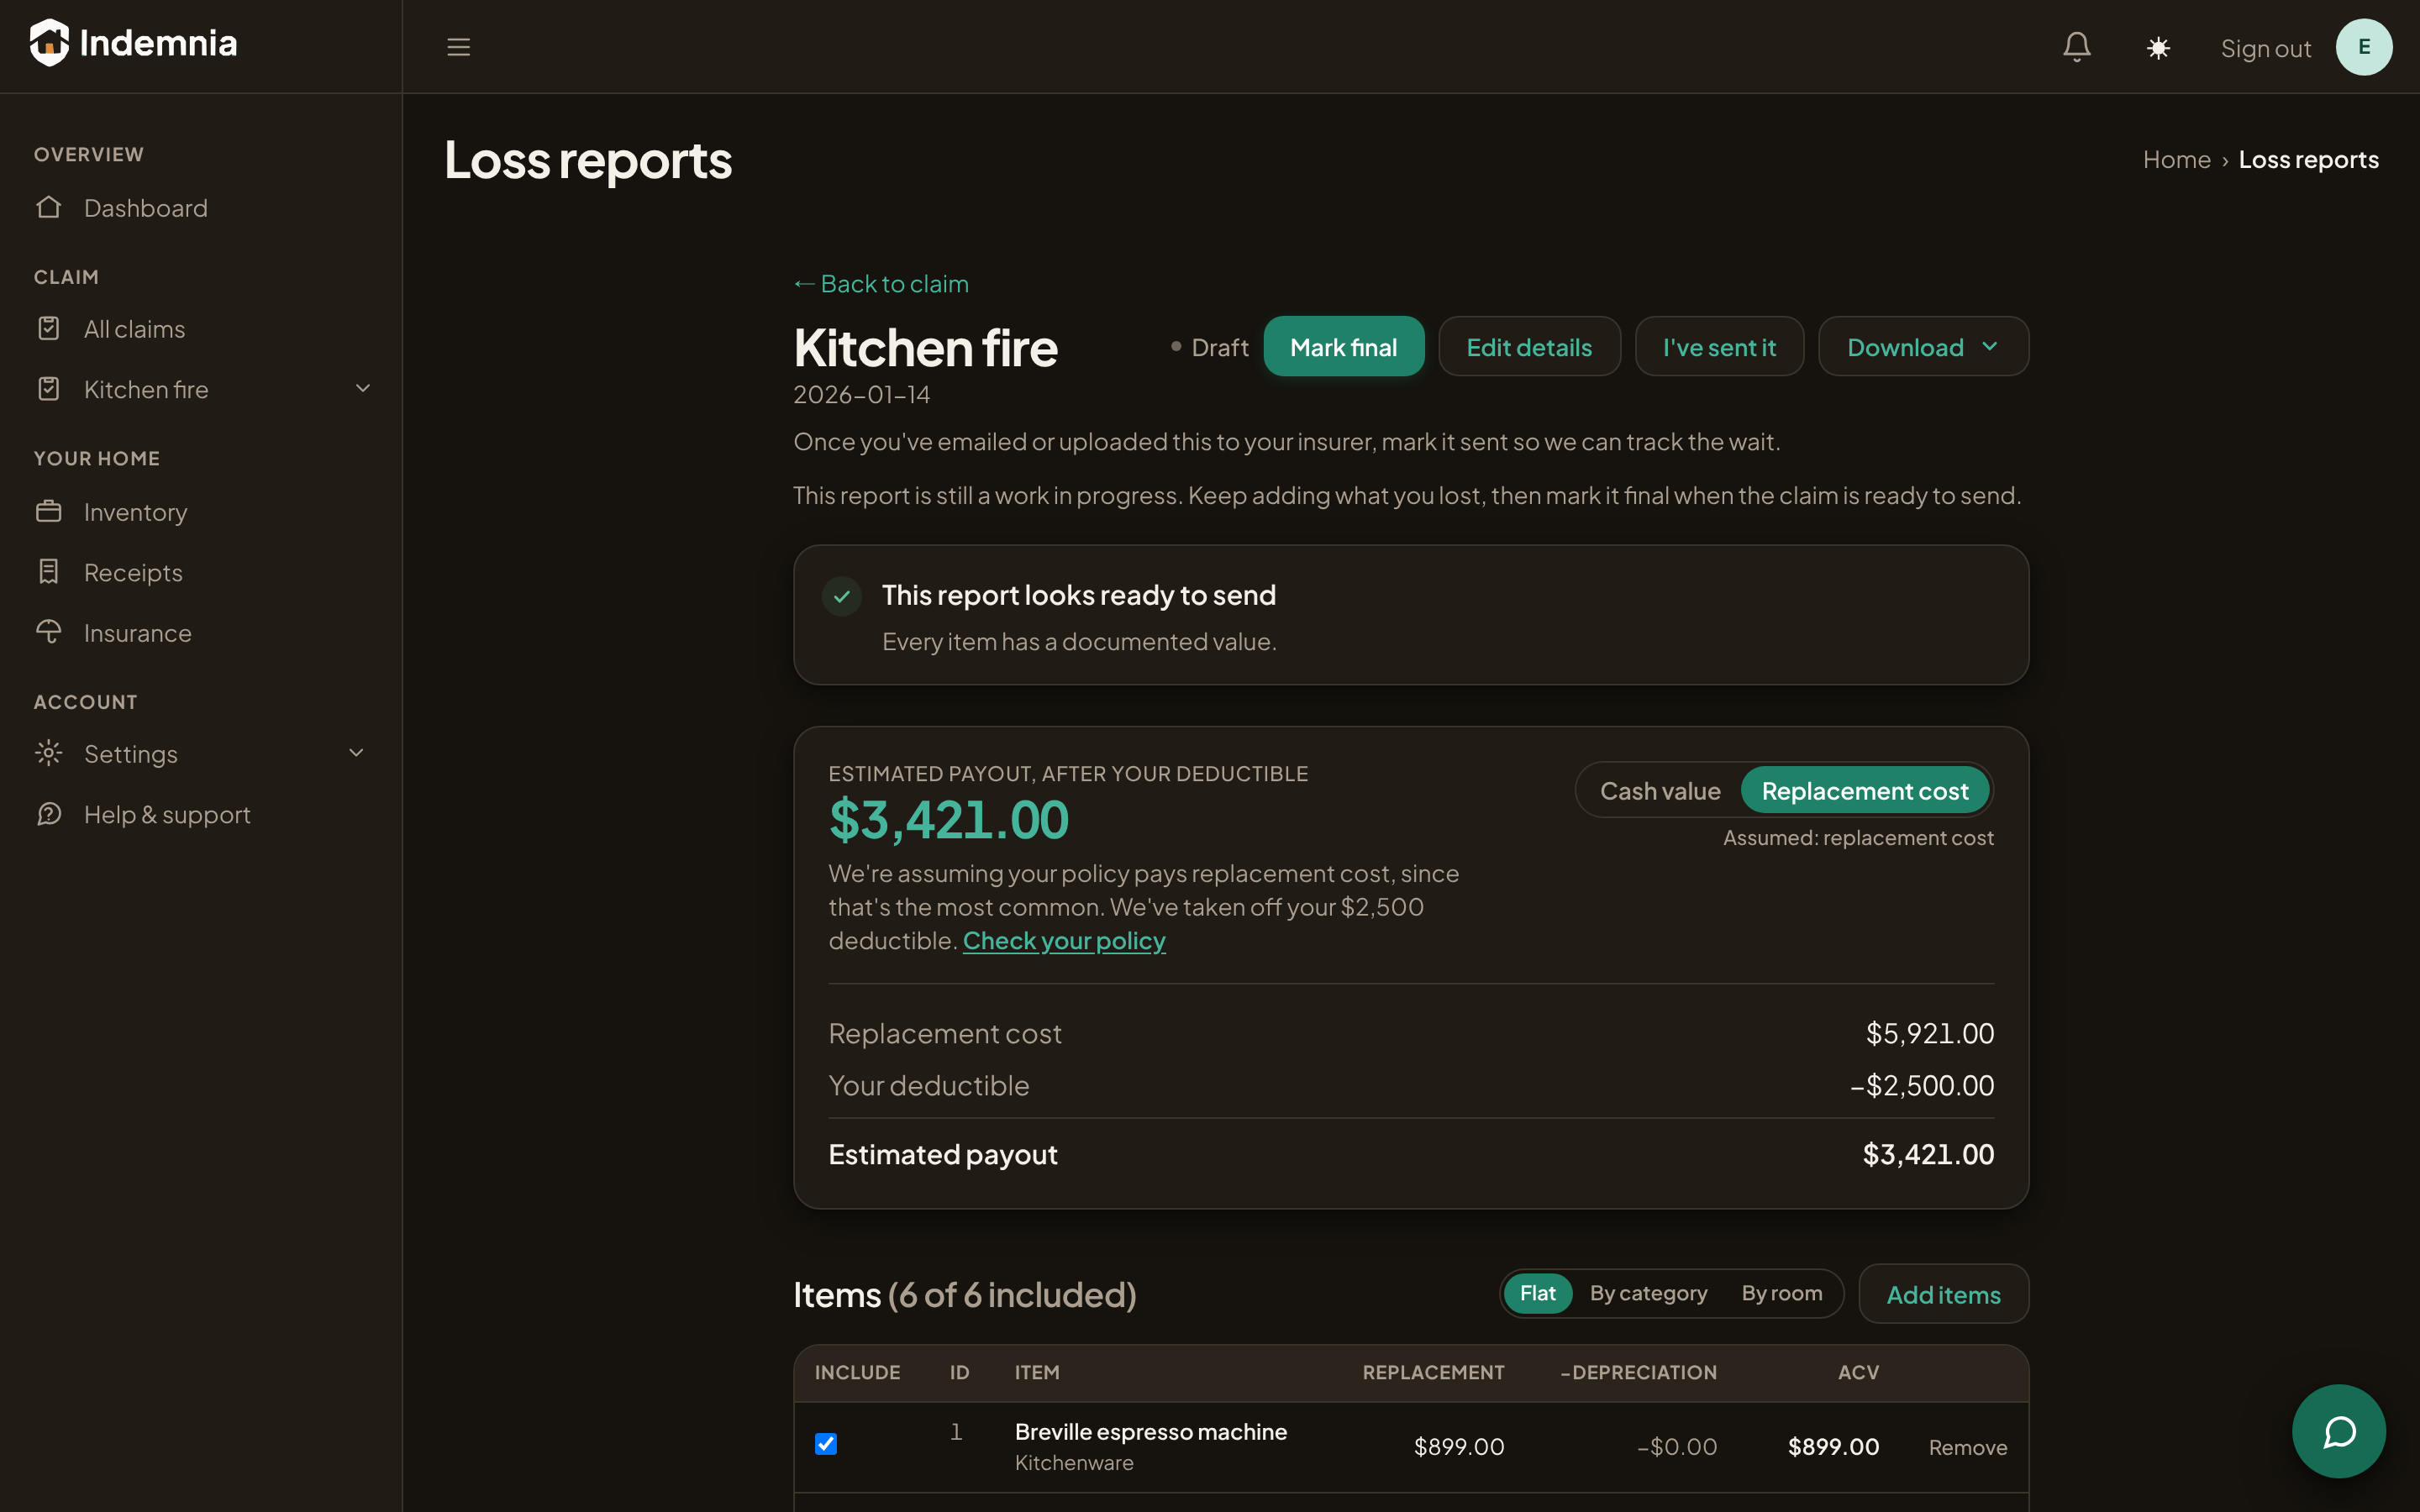The width and height of the screenshot is (2420, 1512).
Task: Toggle the sidebar hamburger menu
Action: (x=458, y=47)
